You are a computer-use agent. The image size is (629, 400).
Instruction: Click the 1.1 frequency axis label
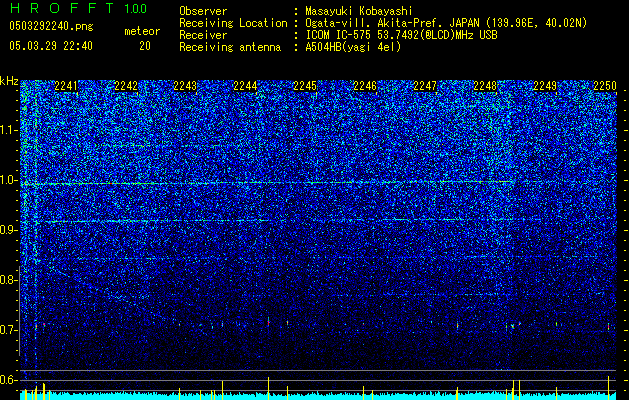click(x=6, y=130)
